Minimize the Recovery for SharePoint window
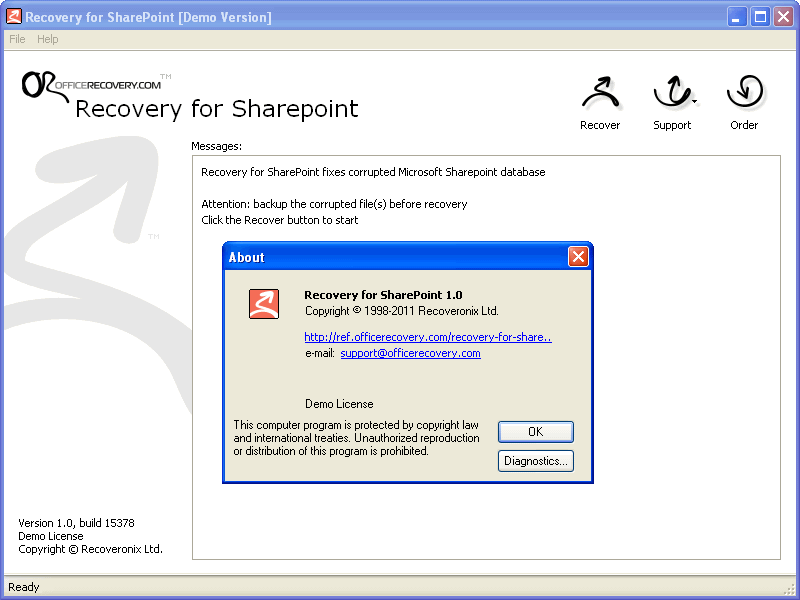Screen dimensions: 800x600 pyautogui.click(x=736, y=17)
